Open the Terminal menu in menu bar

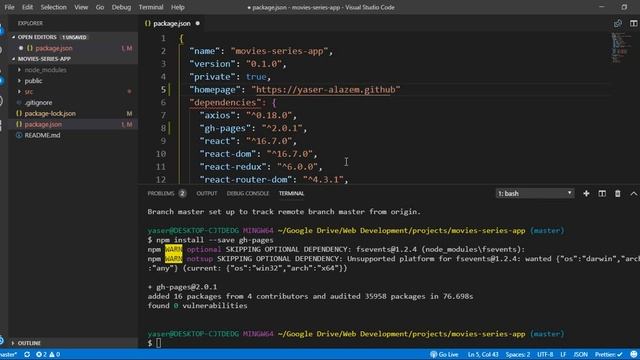151,7
